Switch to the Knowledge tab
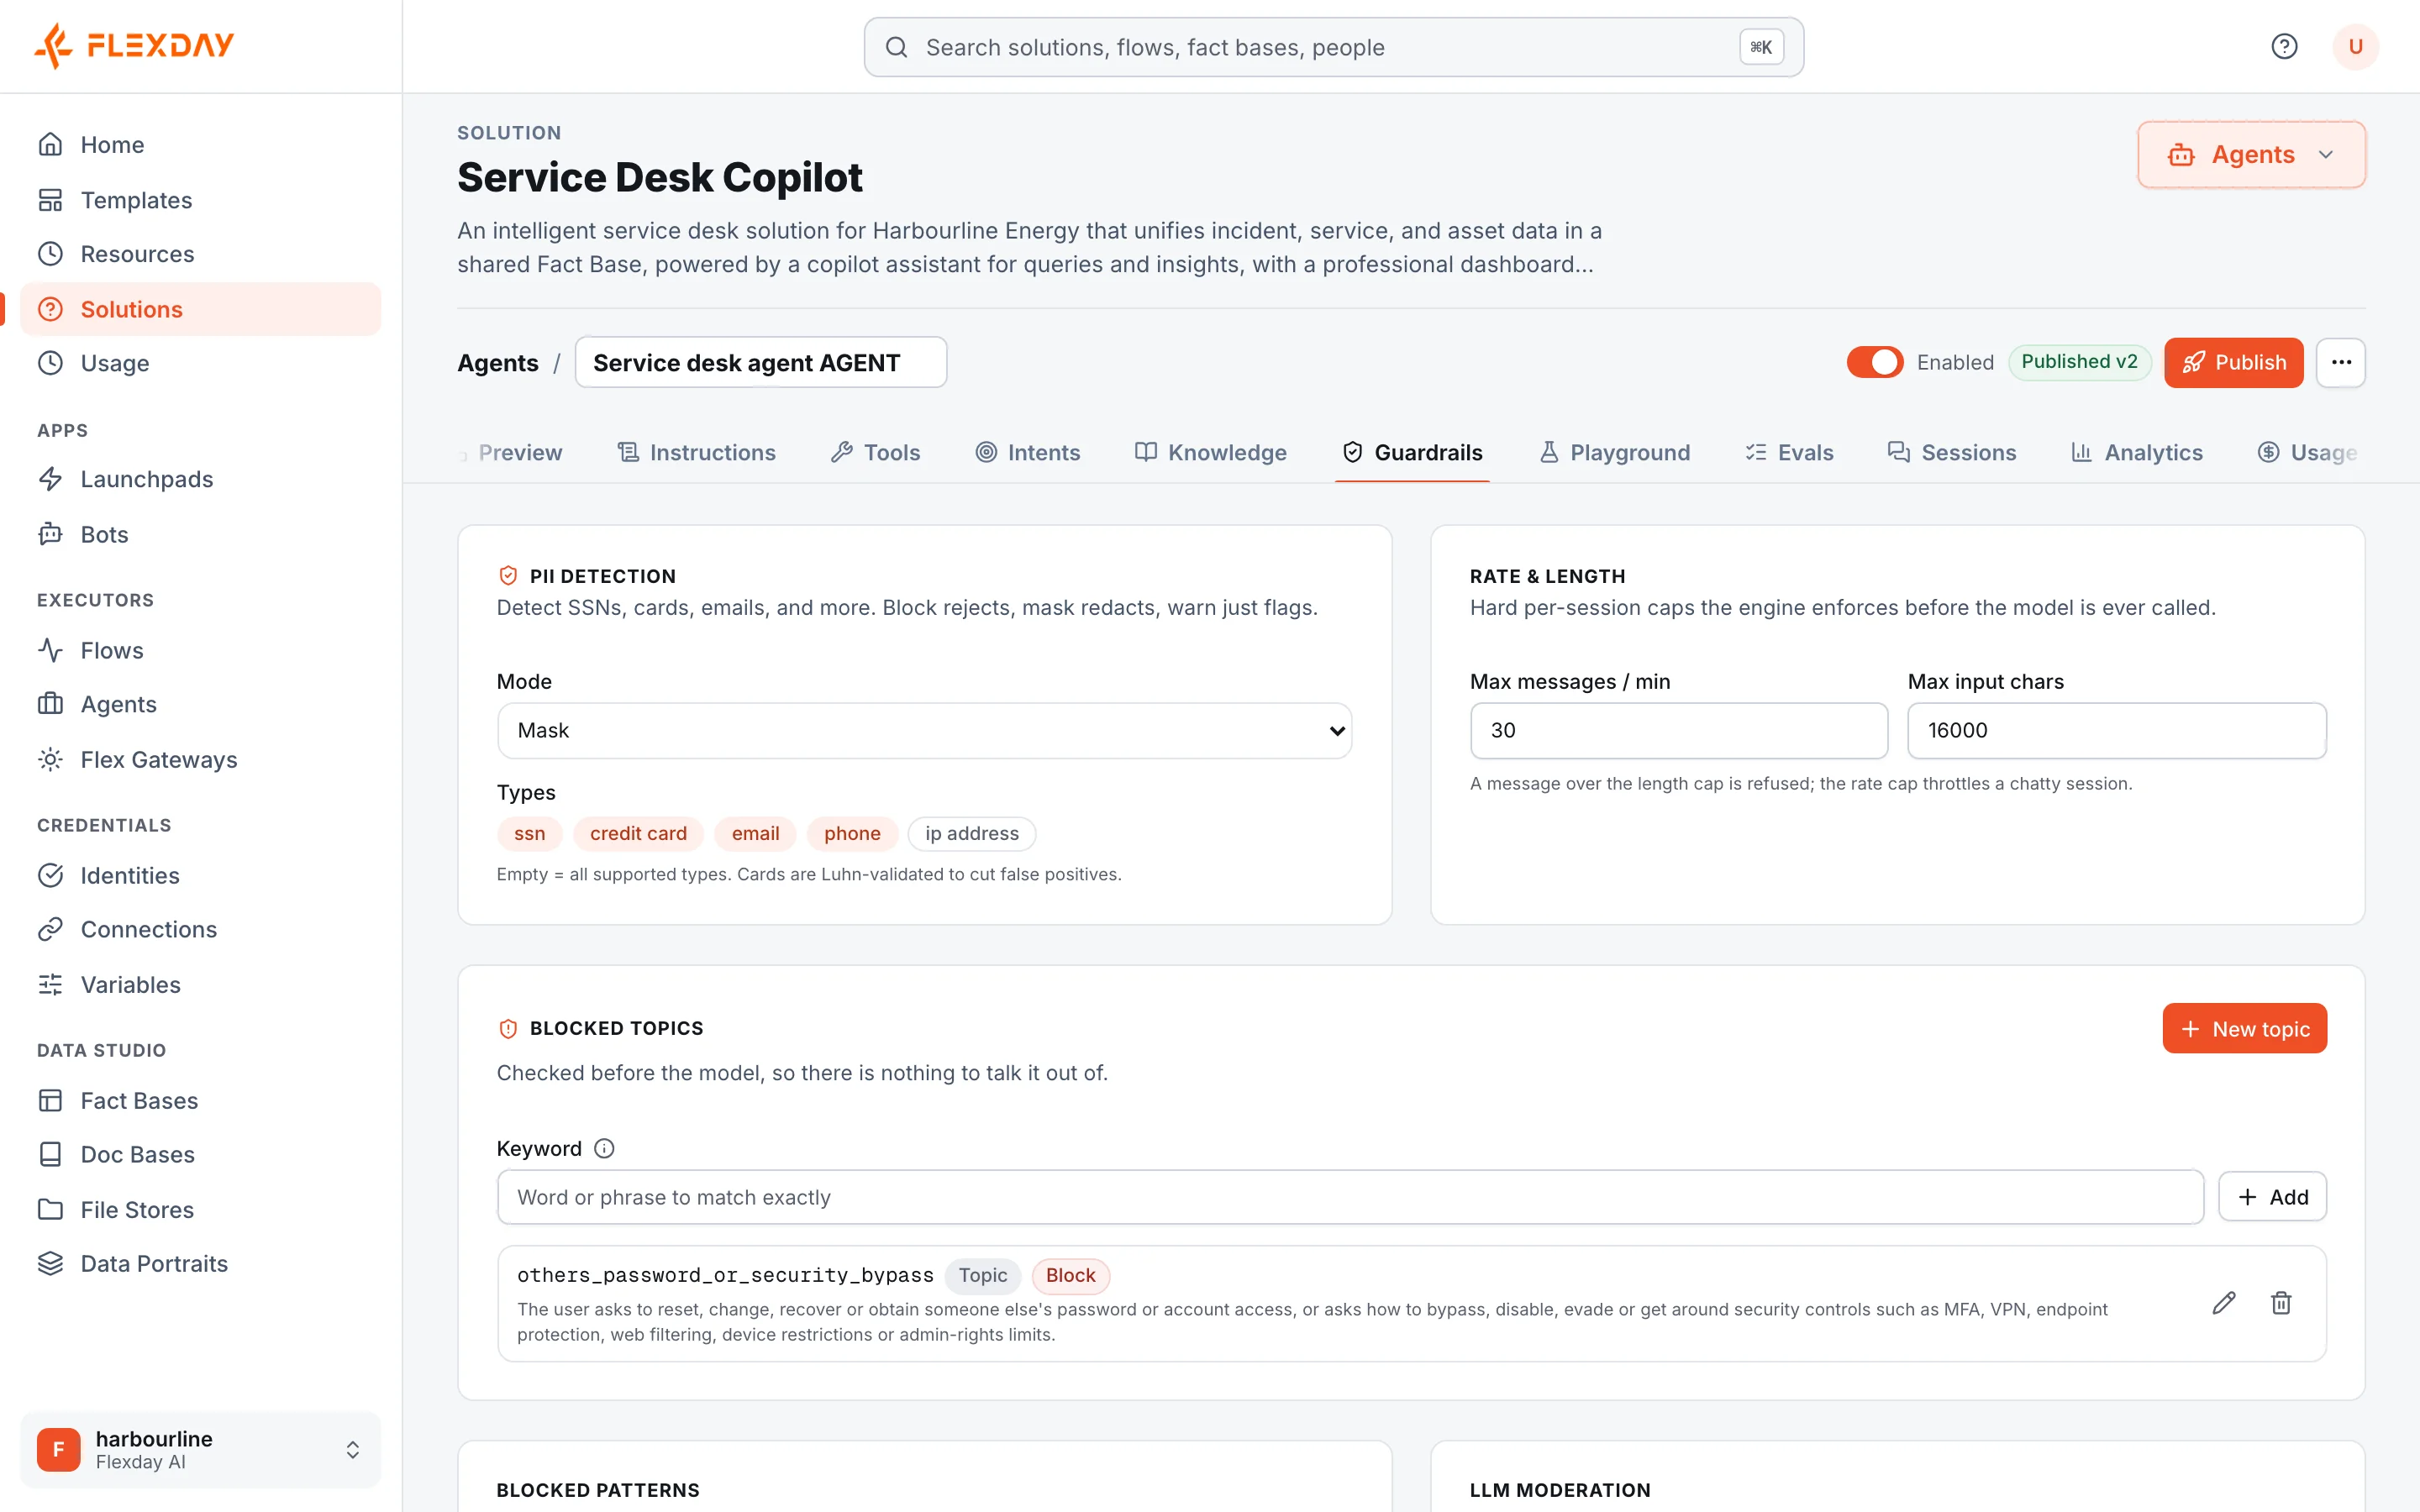This screenshot has height=1512, width=2420. [x=1211, y=452]
